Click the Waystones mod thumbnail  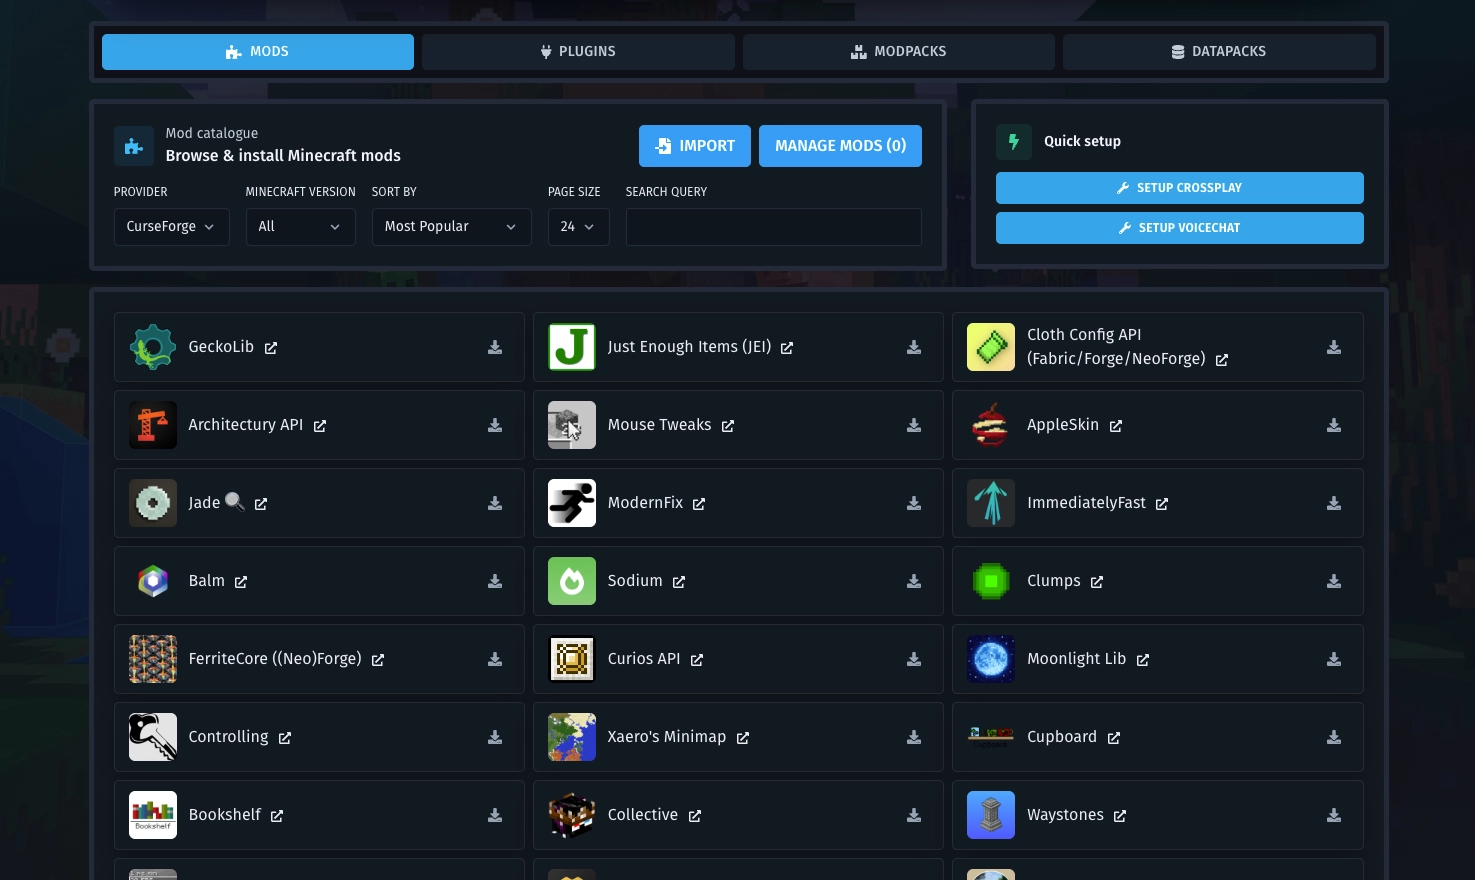(991, 815)
